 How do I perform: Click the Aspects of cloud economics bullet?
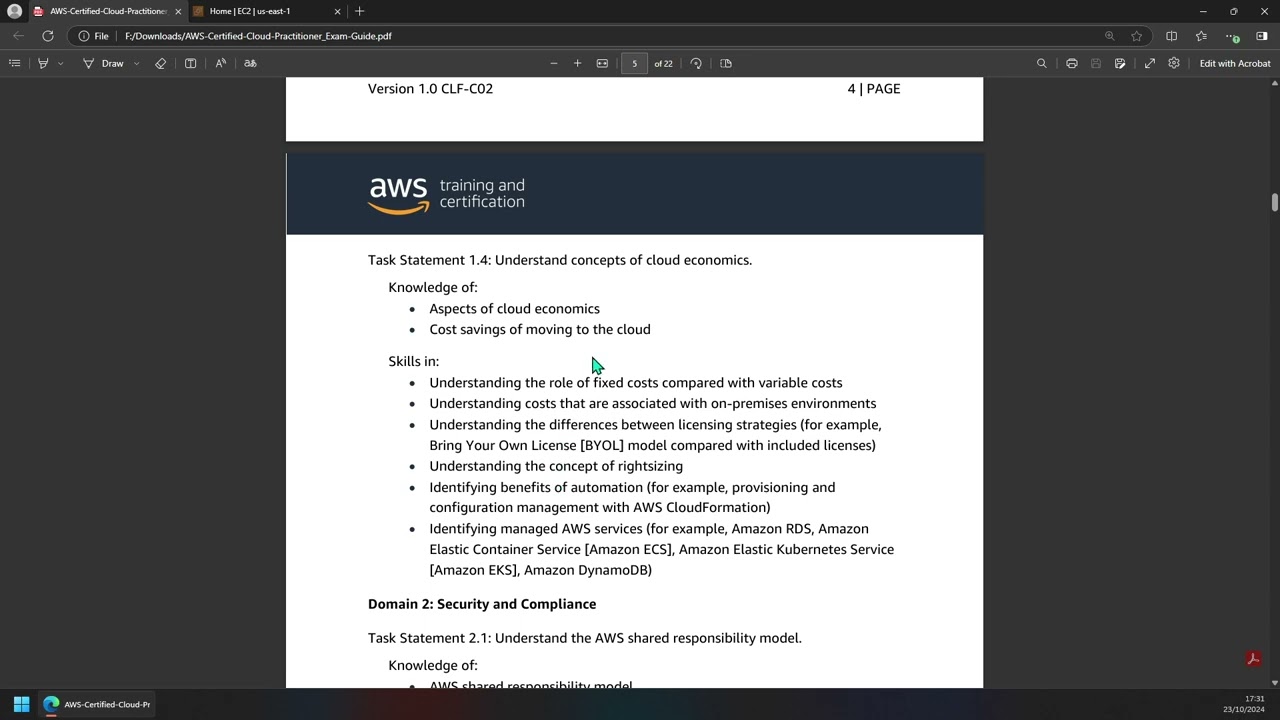[x=514, y=309]
